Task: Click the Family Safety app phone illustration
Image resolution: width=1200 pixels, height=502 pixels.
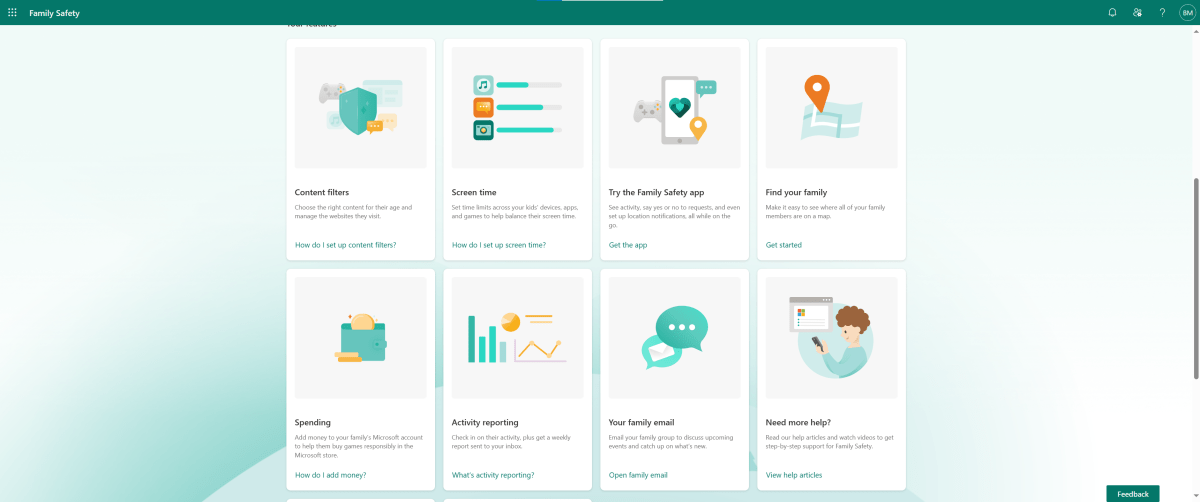Action: (675, 107)
